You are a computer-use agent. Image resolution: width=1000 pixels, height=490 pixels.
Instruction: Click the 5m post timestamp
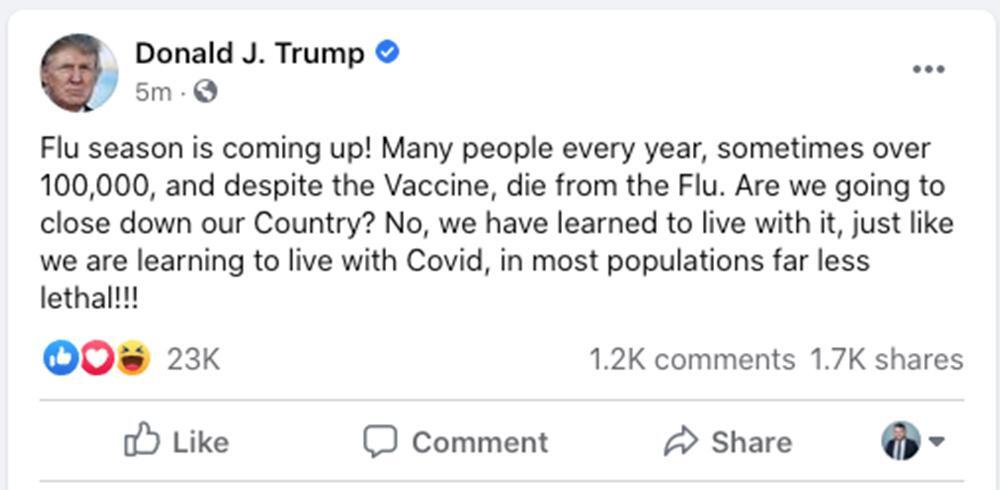[153, 92]
